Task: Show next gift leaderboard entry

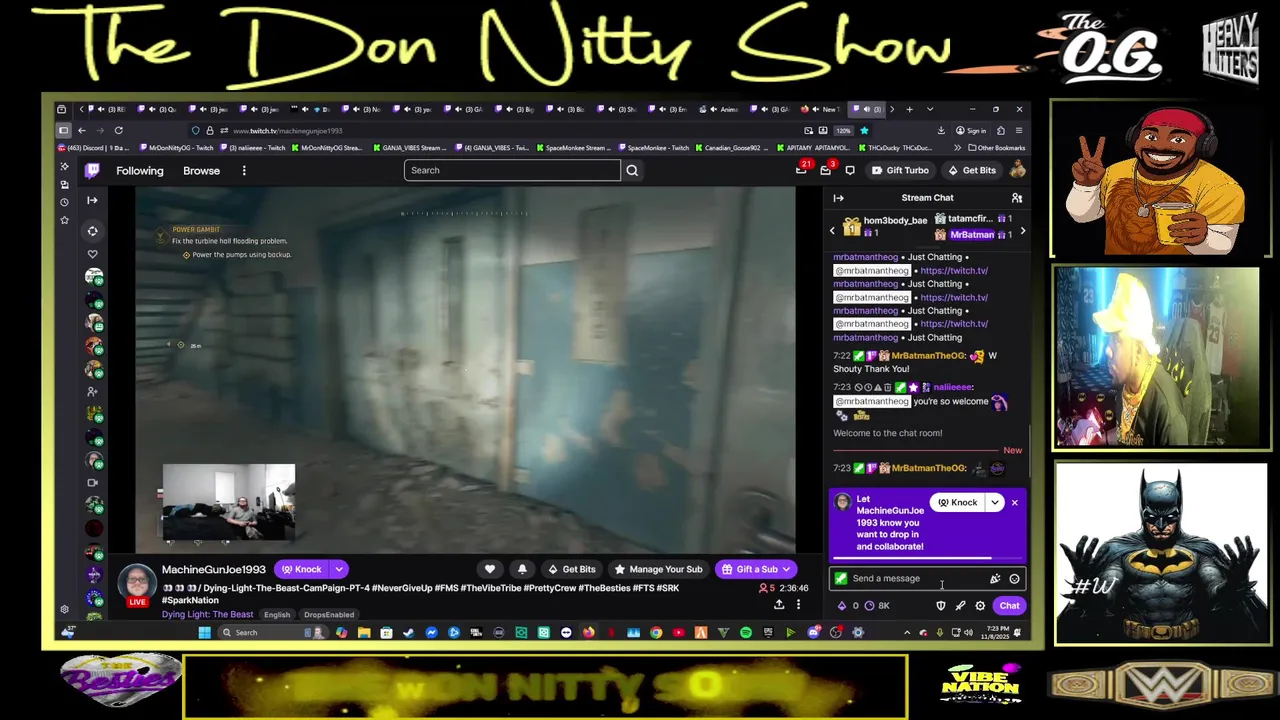Action: 1022,231
